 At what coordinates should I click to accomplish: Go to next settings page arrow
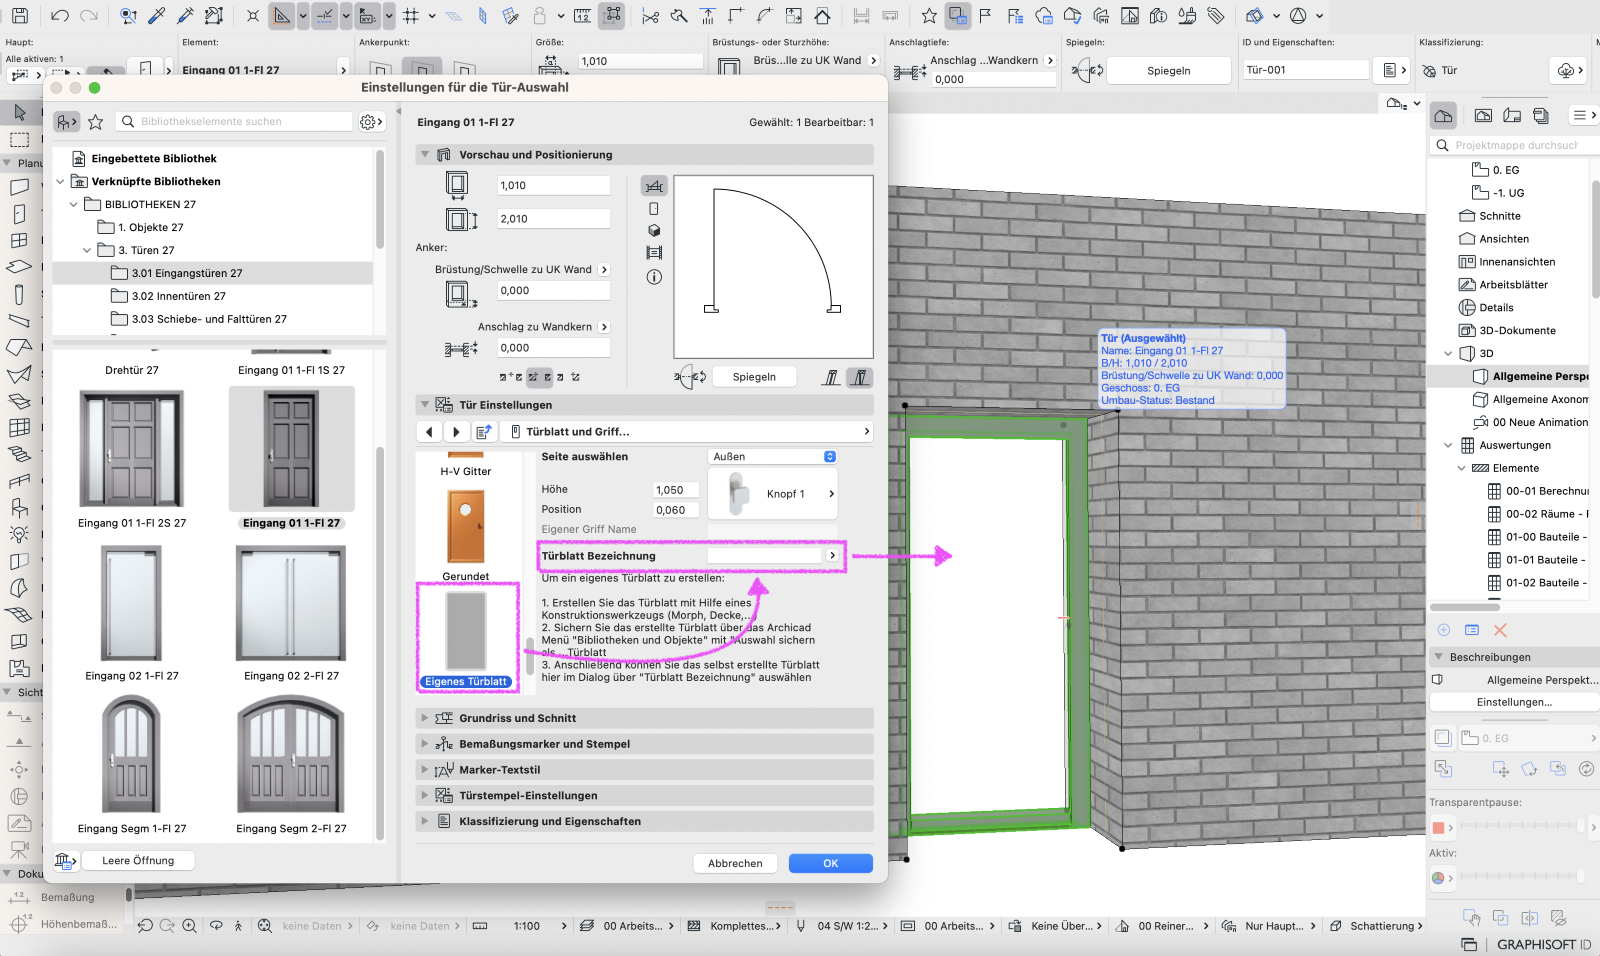pyautogui.click(x=456, y=432)
